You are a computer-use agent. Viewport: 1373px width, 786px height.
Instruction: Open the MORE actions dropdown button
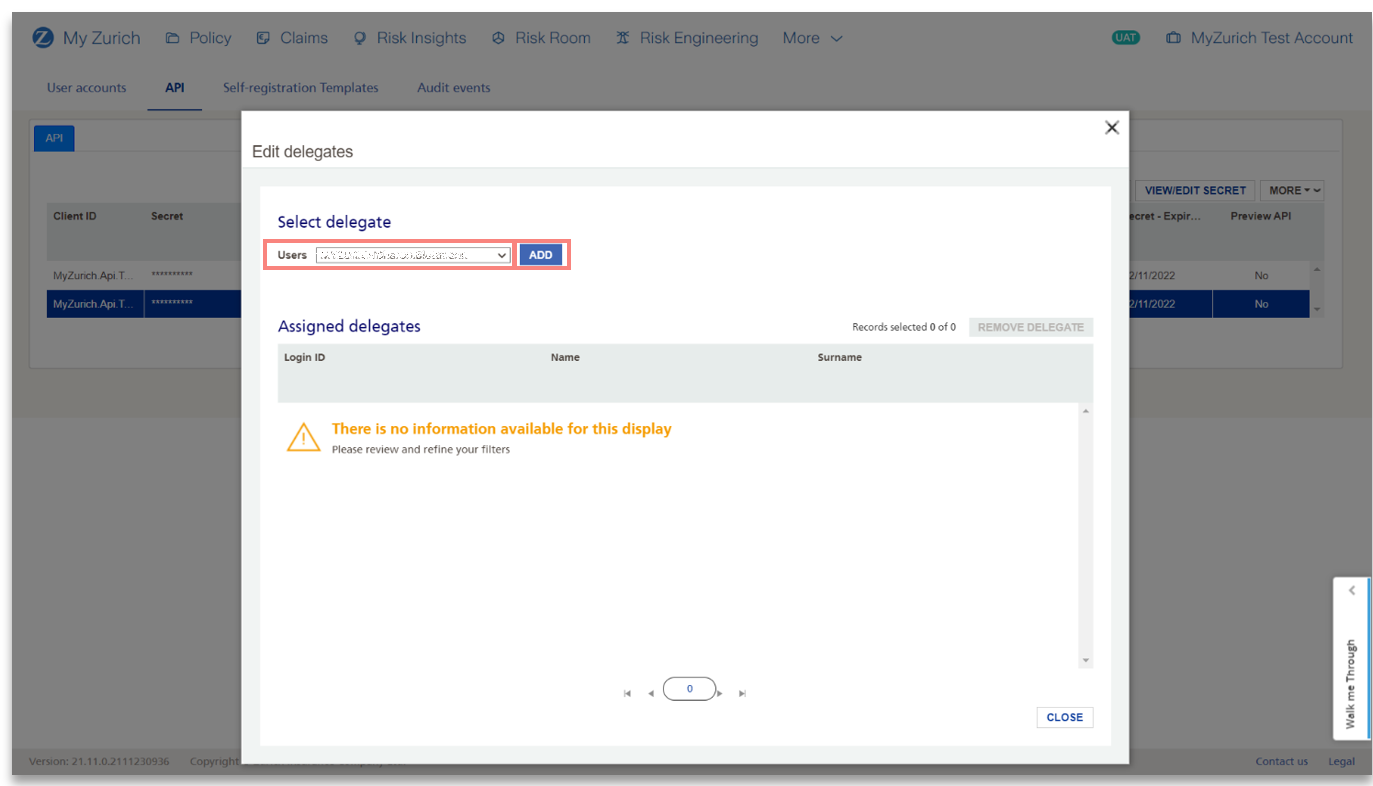1291,190
